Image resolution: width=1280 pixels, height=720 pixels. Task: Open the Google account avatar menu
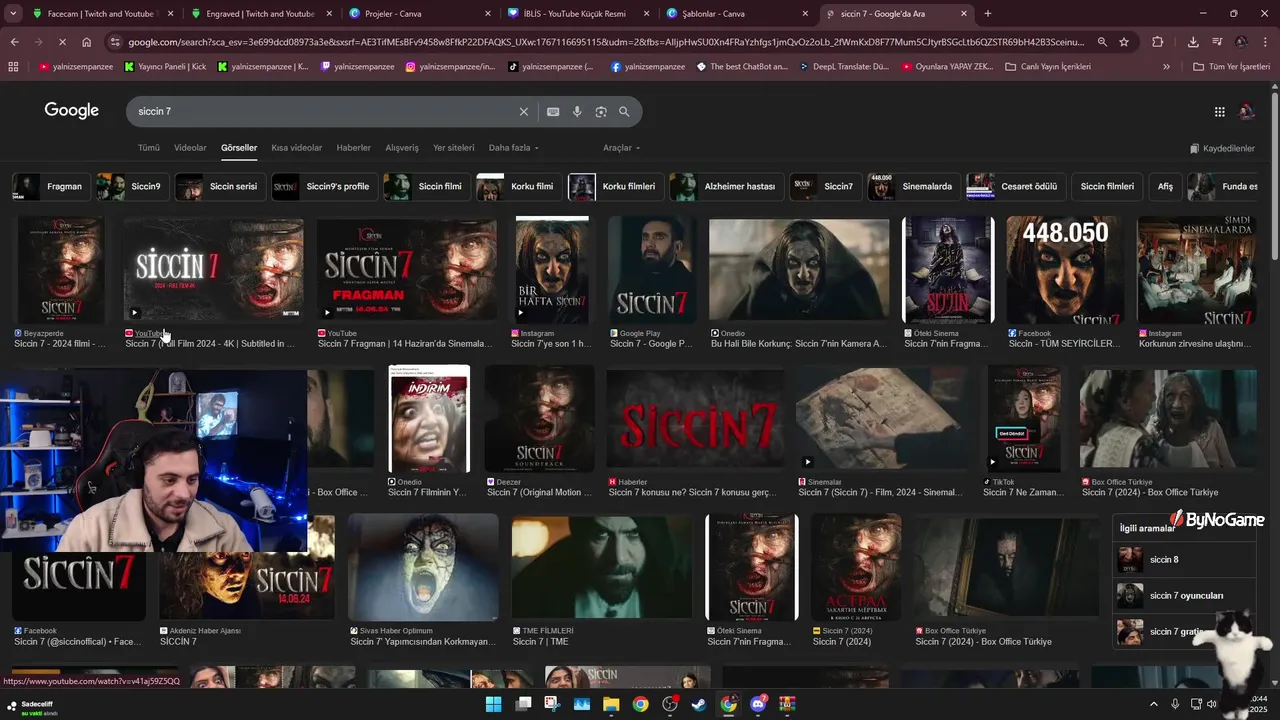(x=1246, y=112)
